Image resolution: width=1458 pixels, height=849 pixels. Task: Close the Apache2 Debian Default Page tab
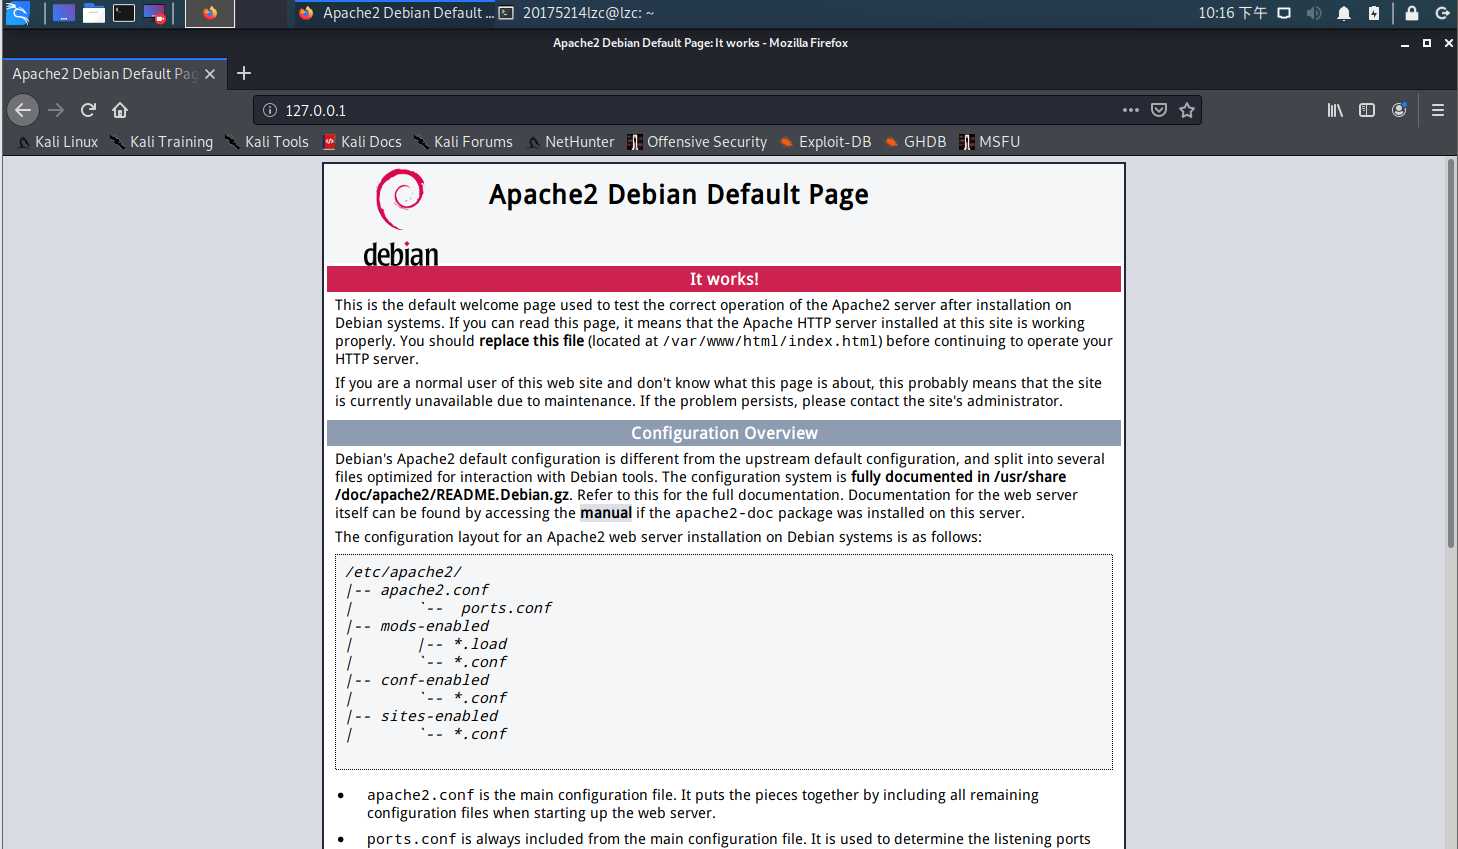click(210, 74)
